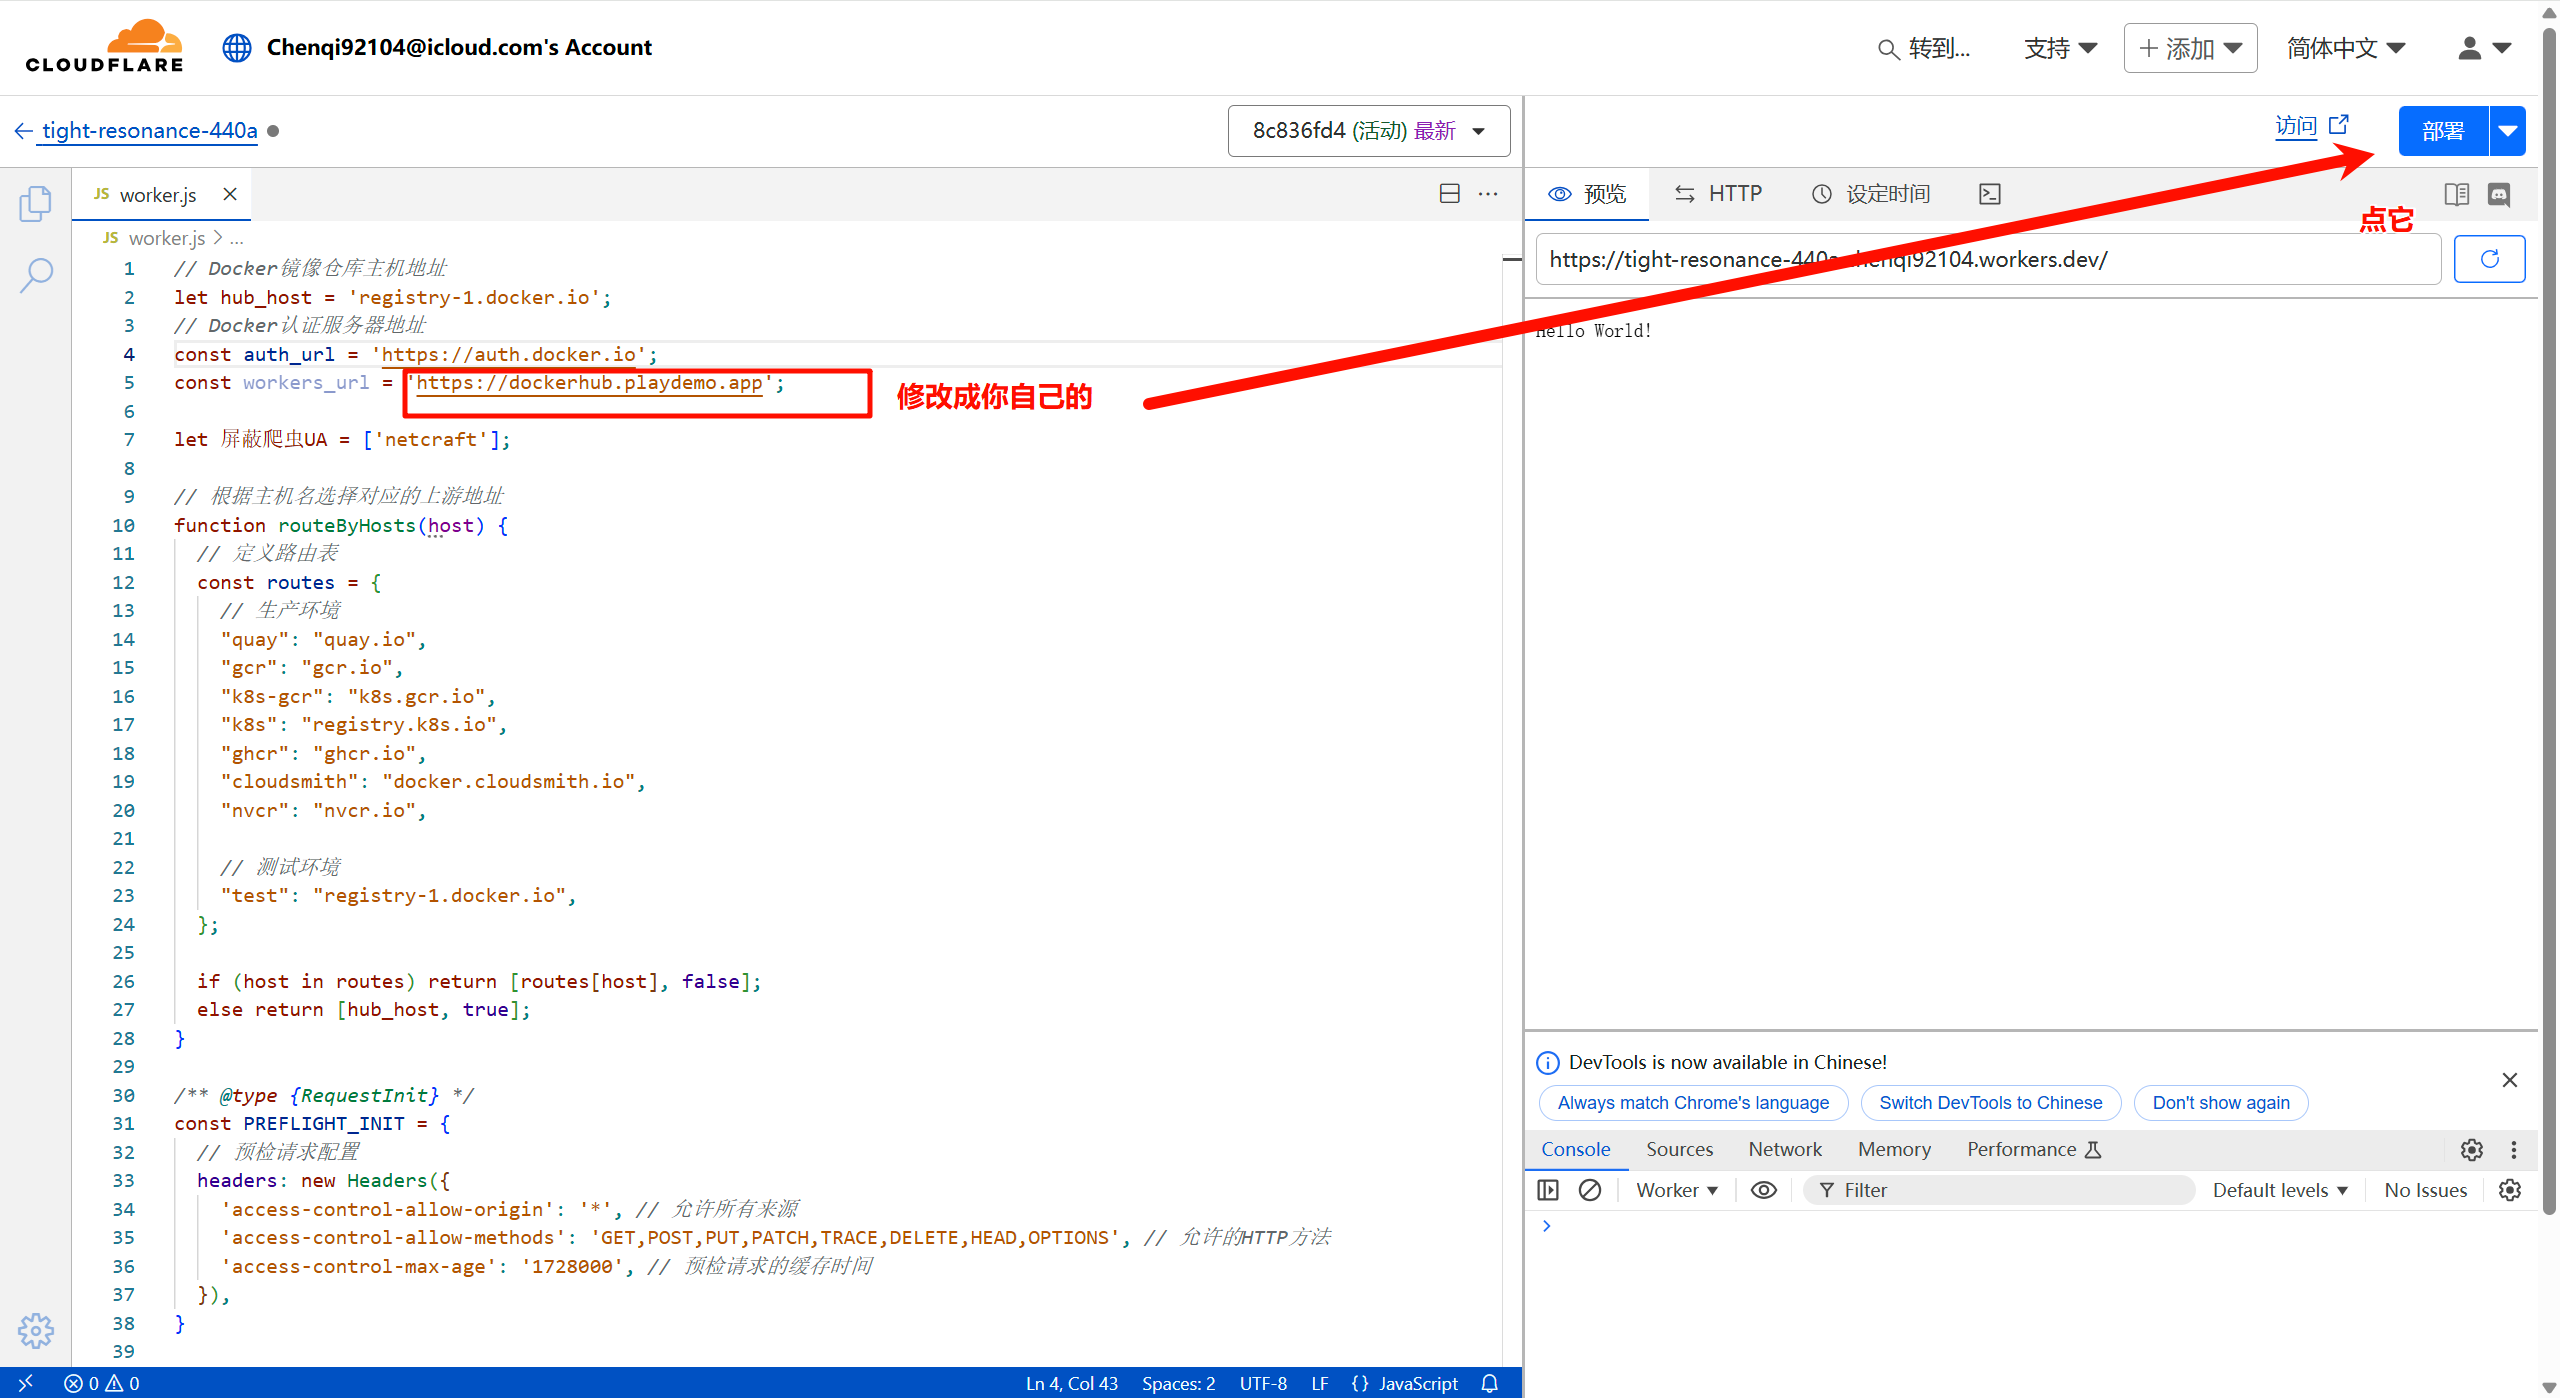Click the LF line ending indicator

[x=1320, y=1383]
